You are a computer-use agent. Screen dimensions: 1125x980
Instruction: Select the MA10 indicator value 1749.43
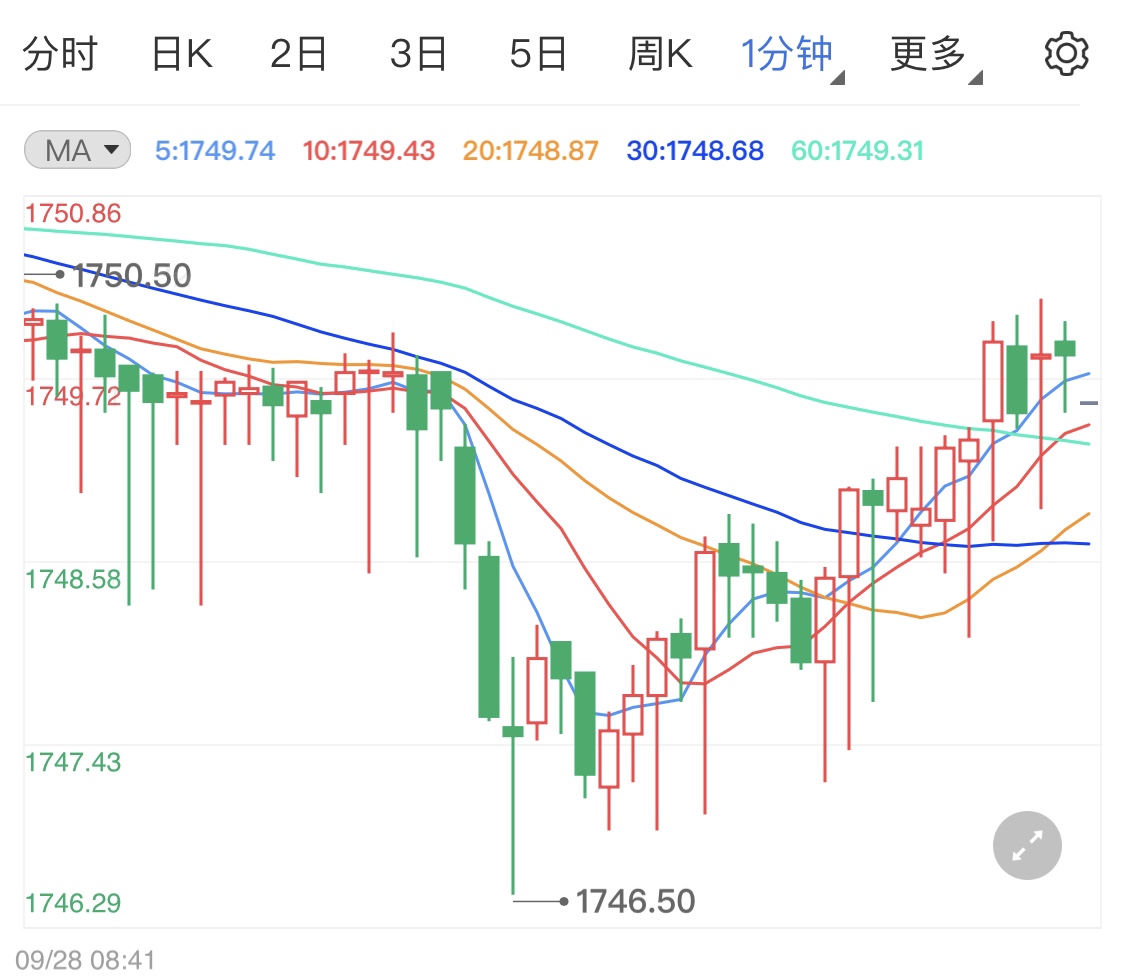point(368,148)
